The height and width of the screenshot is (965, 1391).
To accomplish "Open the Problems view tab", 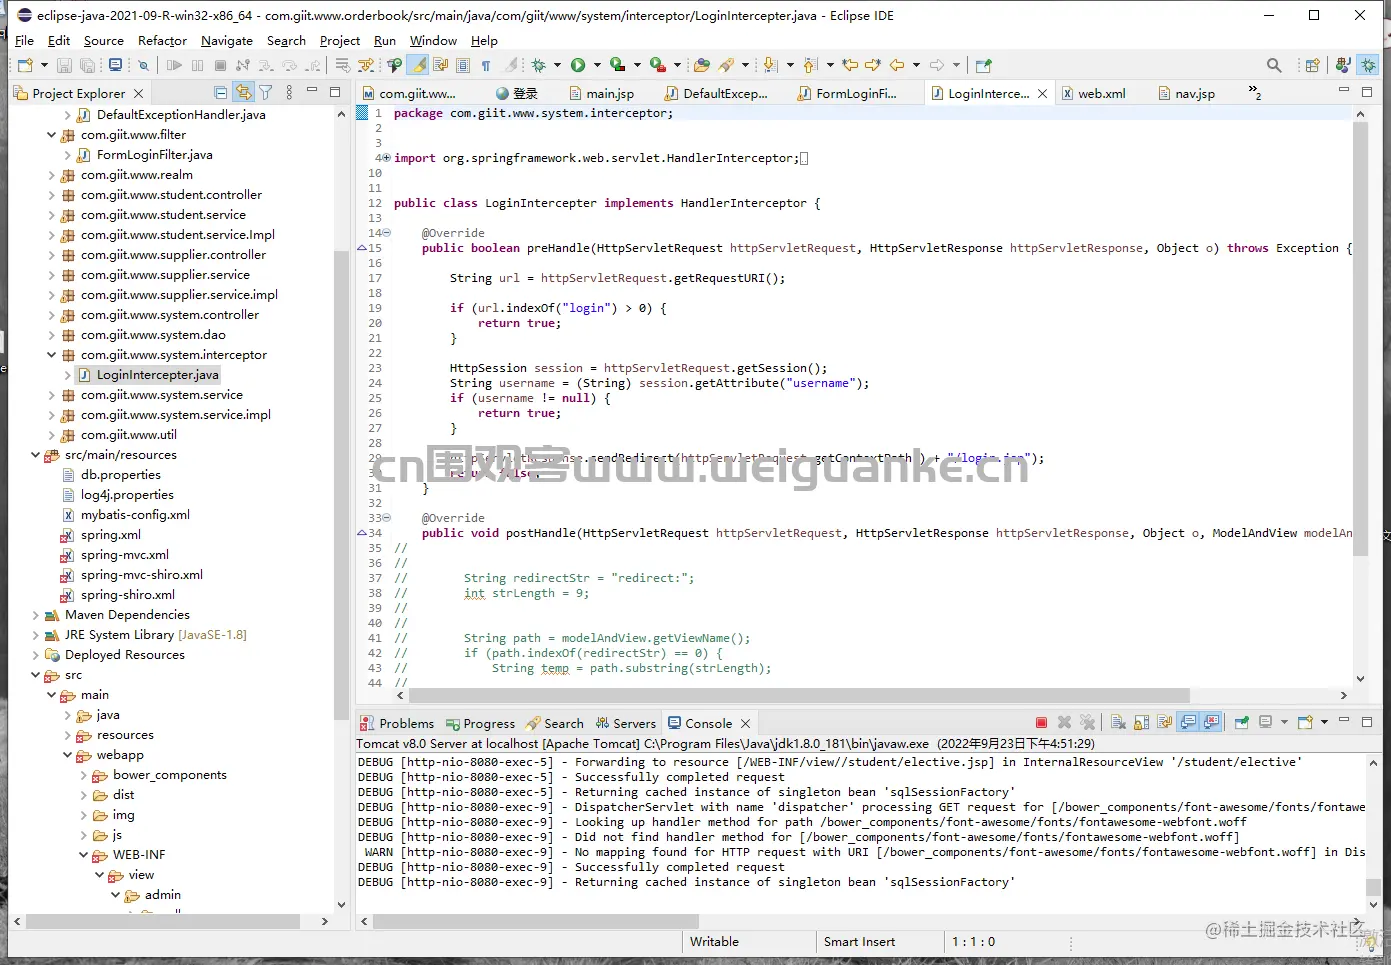I will (x=397, y=723).
